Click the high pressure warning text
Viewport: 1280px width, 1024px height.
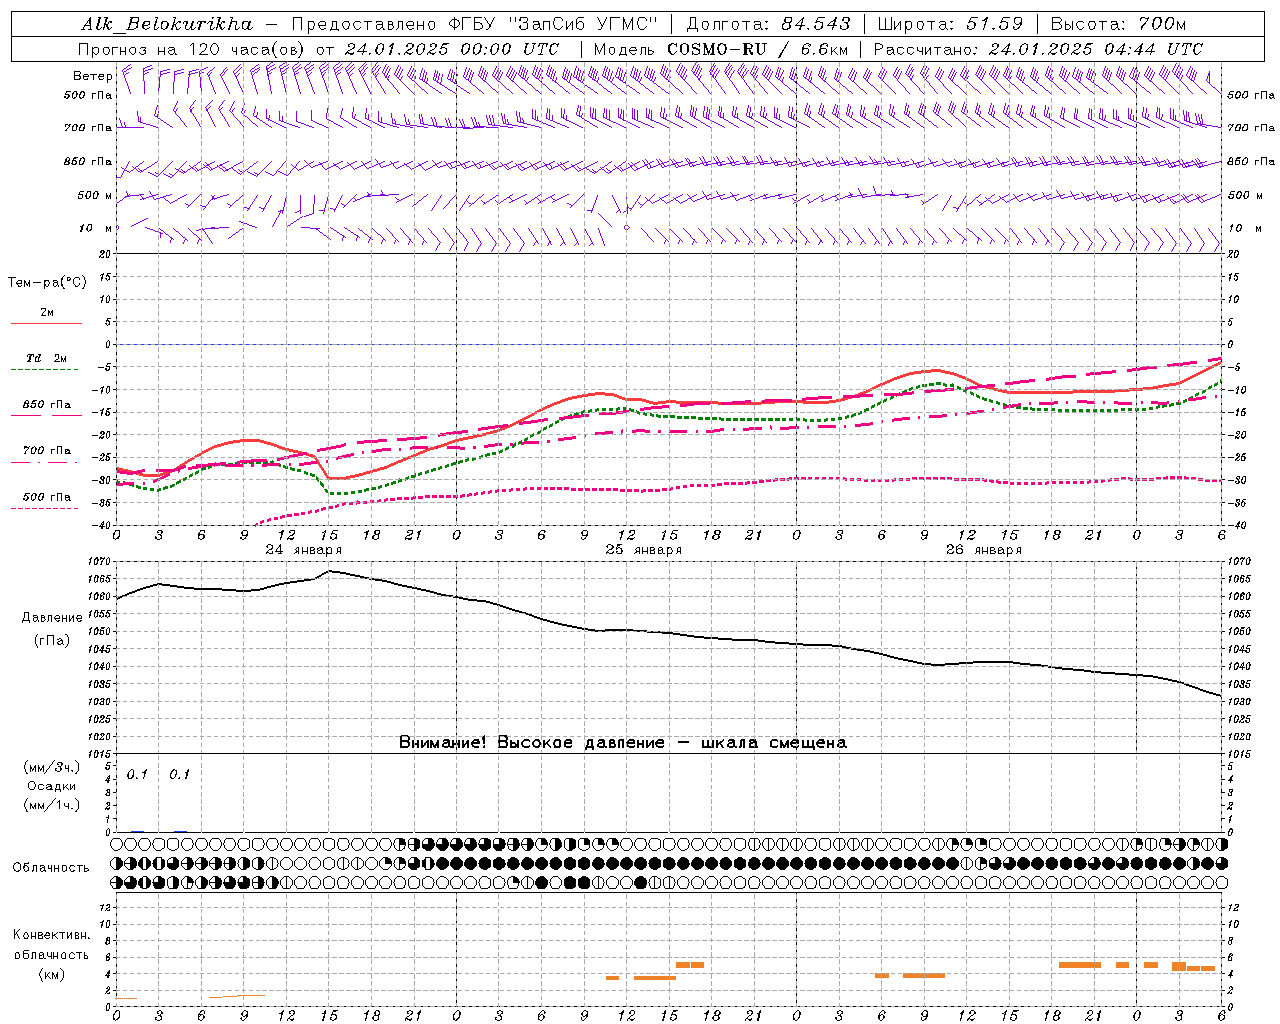622,743
